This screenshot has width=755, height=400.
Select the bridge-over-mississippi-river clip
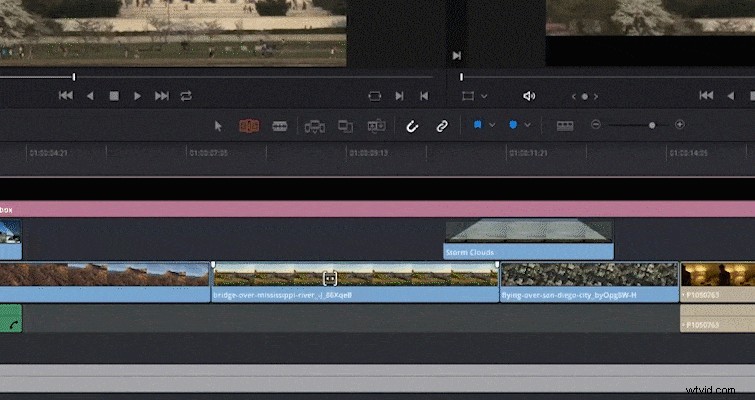(355, 282)
